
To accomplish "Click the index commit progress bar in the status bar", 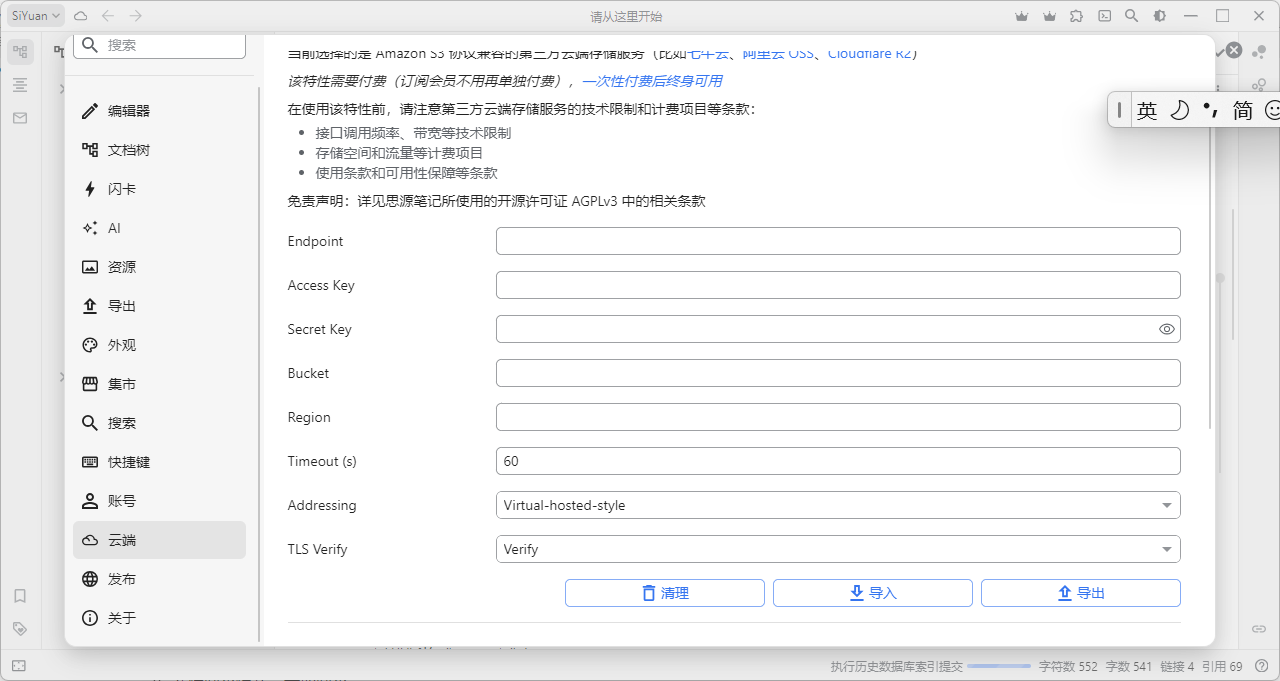I will pos(999,666).
